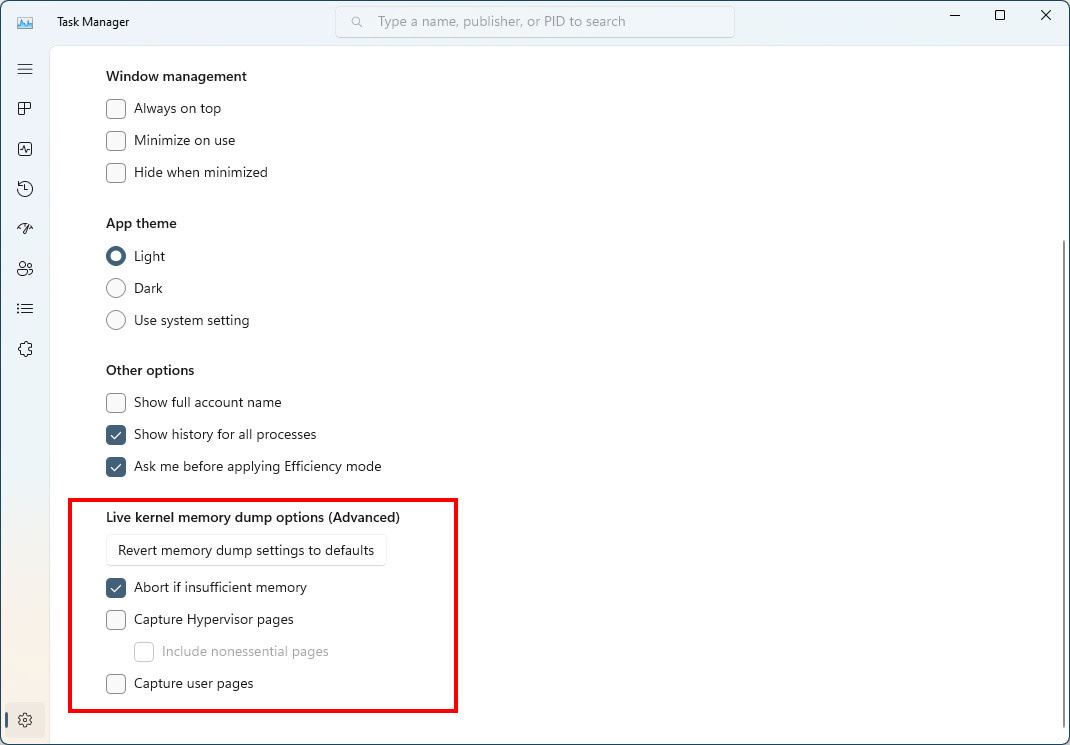This screenshot has height=745, width=1070.
Task: Select the Use system setting theme
Action: click(115, 320)
